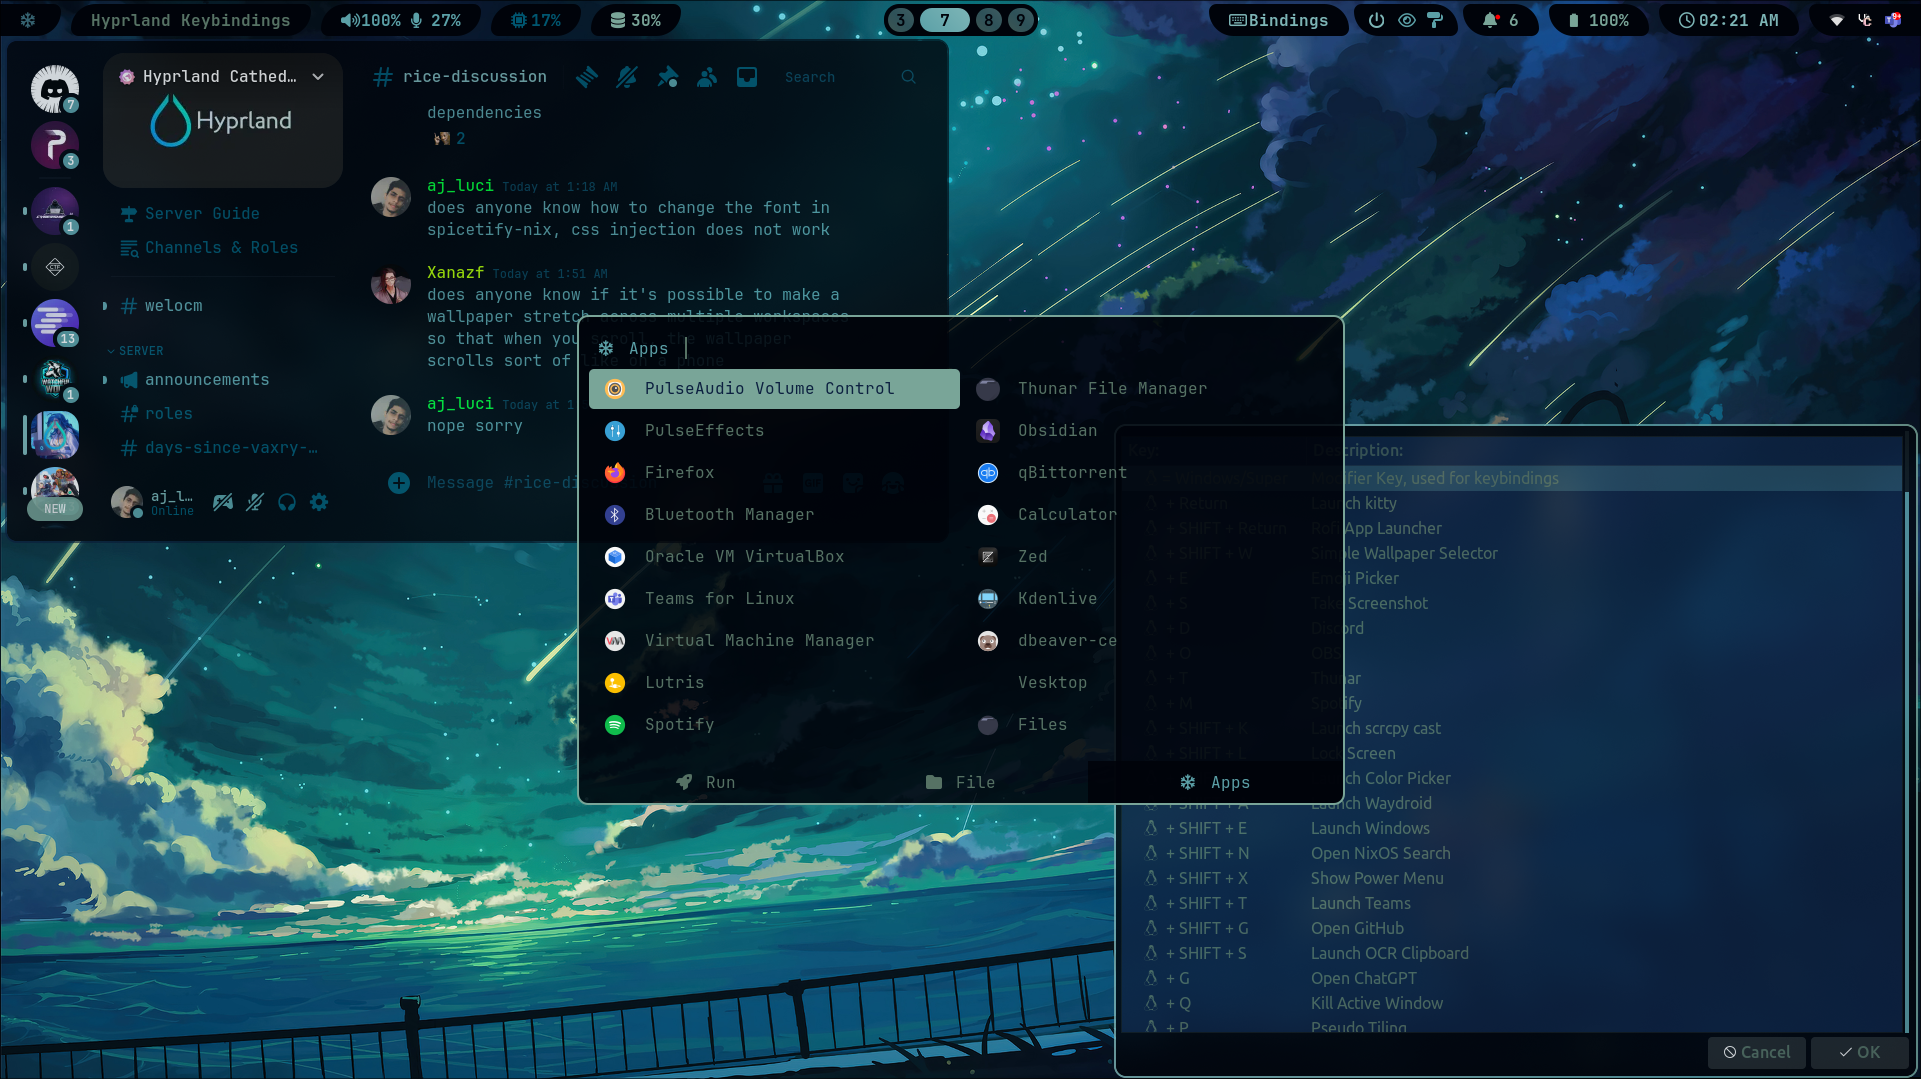Toggle Discord microphone mute
1921x1079 pixels.
[255, 502]
